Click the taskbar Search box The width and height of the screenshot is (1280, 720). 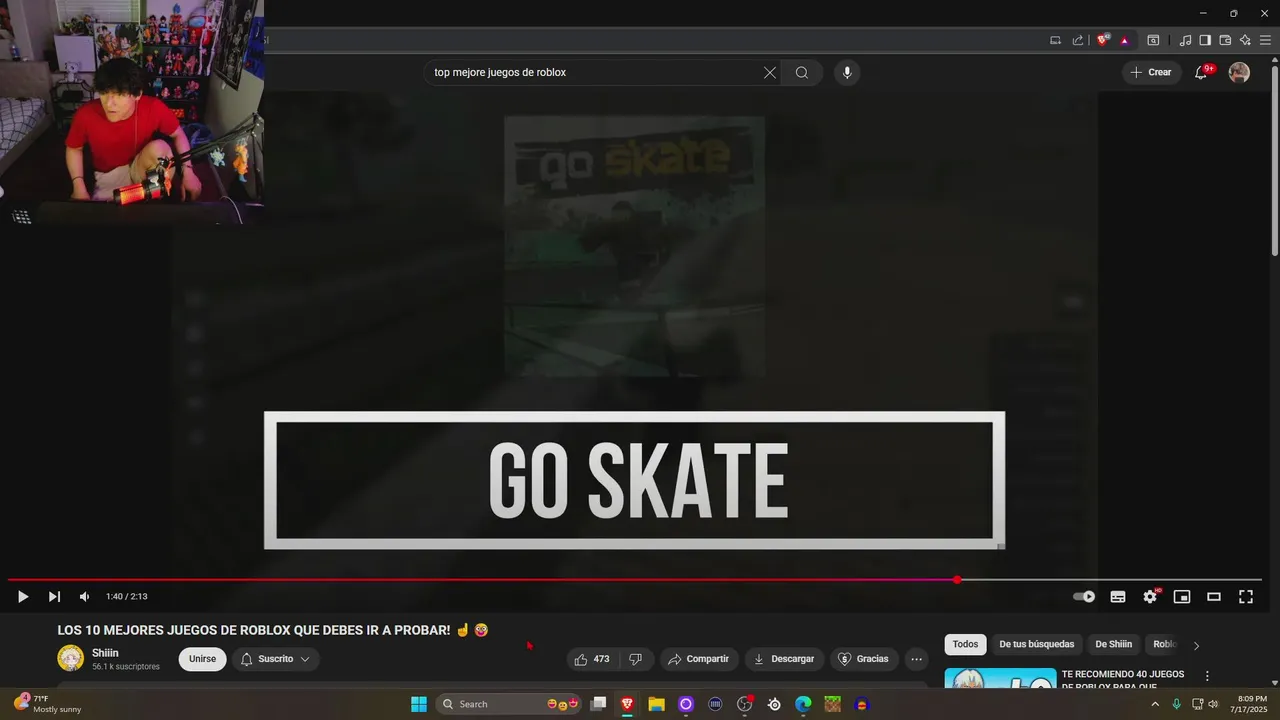tap(511, 704)
